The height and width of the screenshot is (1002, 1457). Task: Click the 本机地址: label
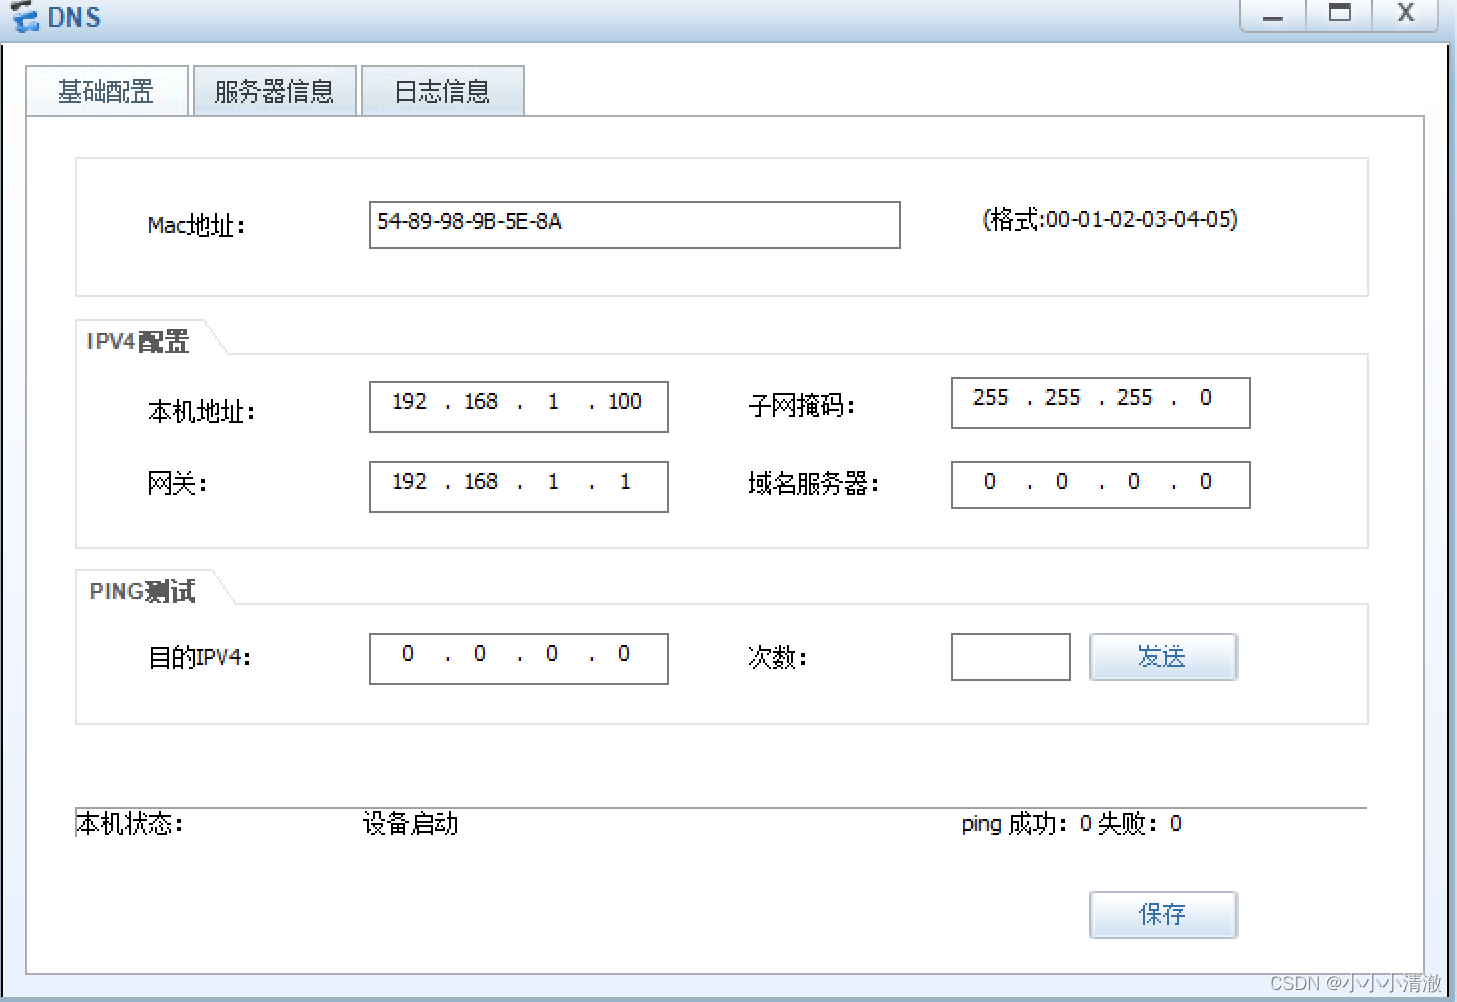coord(201,411)
